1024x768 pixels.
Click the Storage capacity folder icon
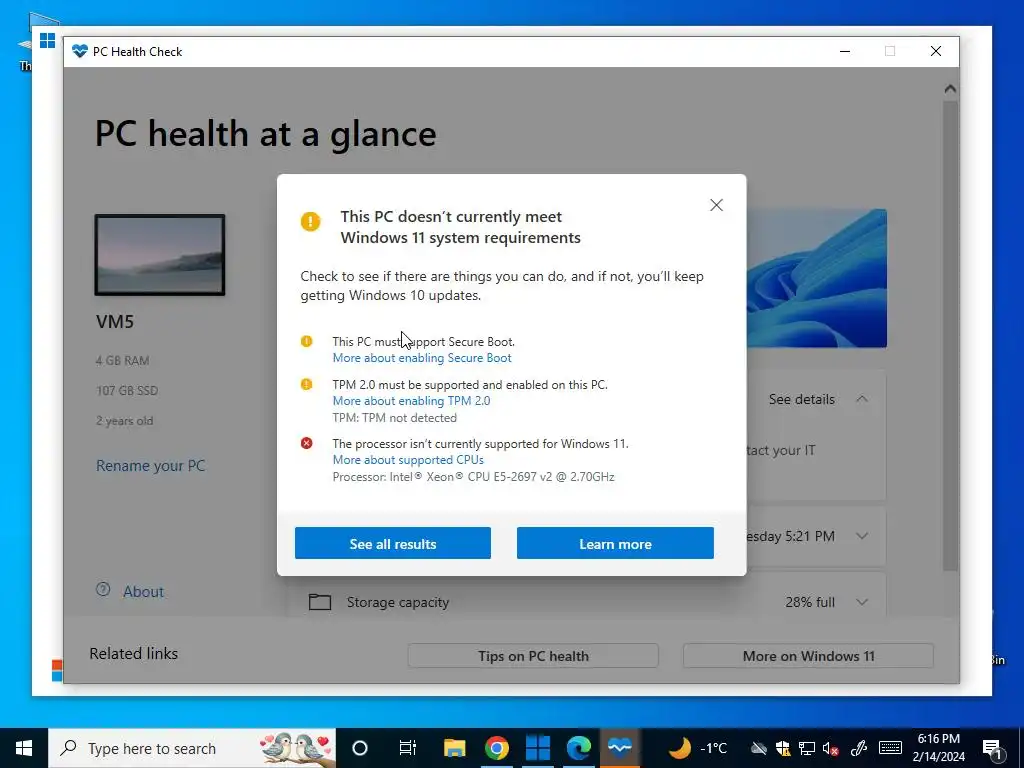(x=319, y=602)
